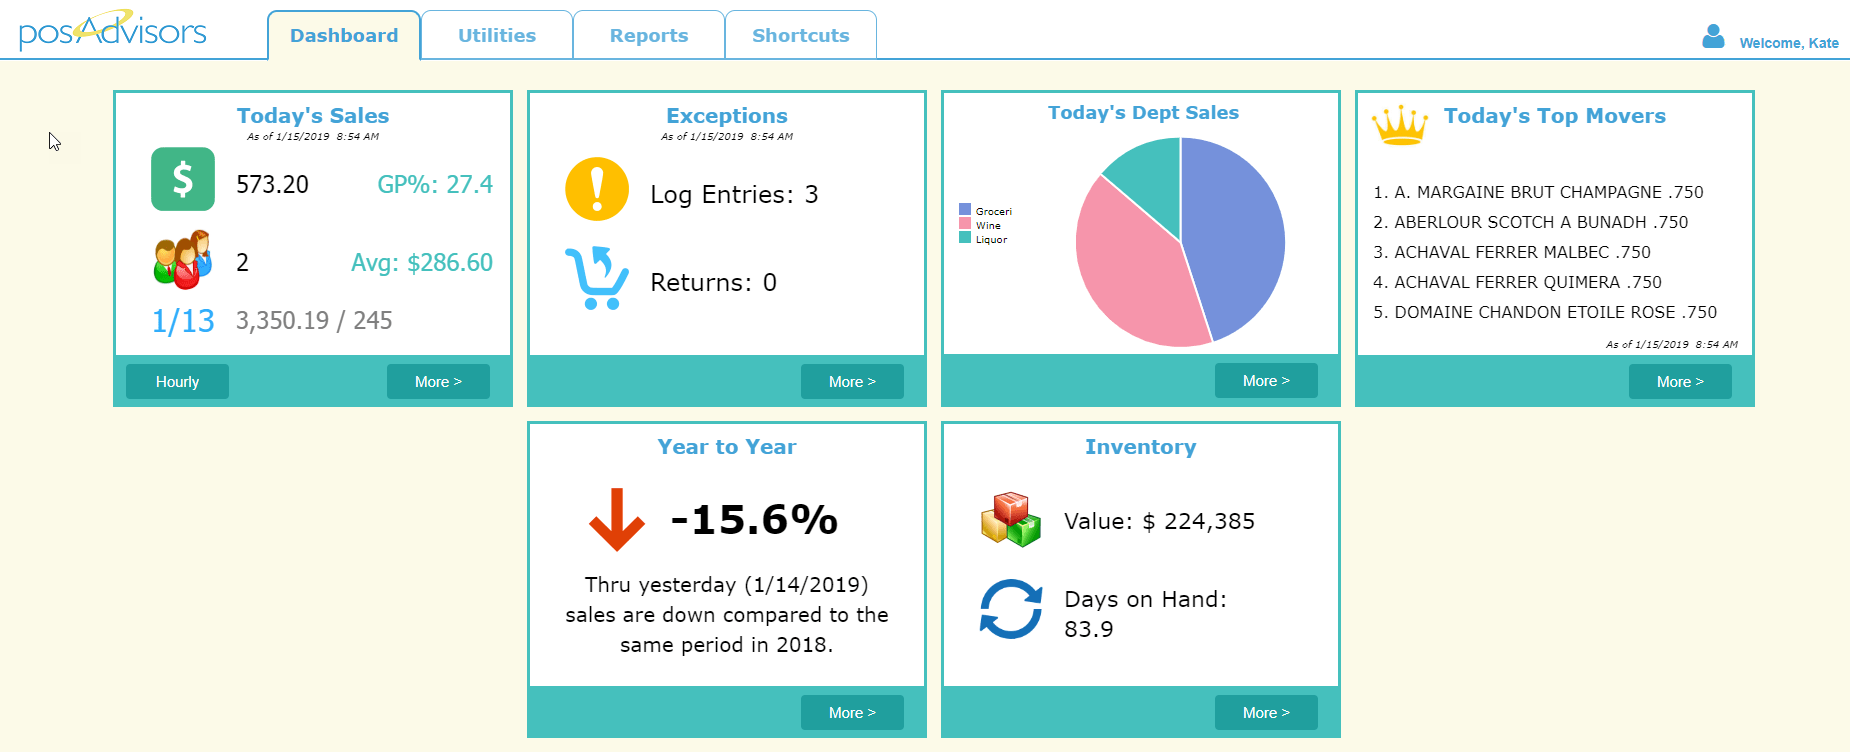
Task: Click the blue refresh Days on Hand icon
Action: (1011, 608)
